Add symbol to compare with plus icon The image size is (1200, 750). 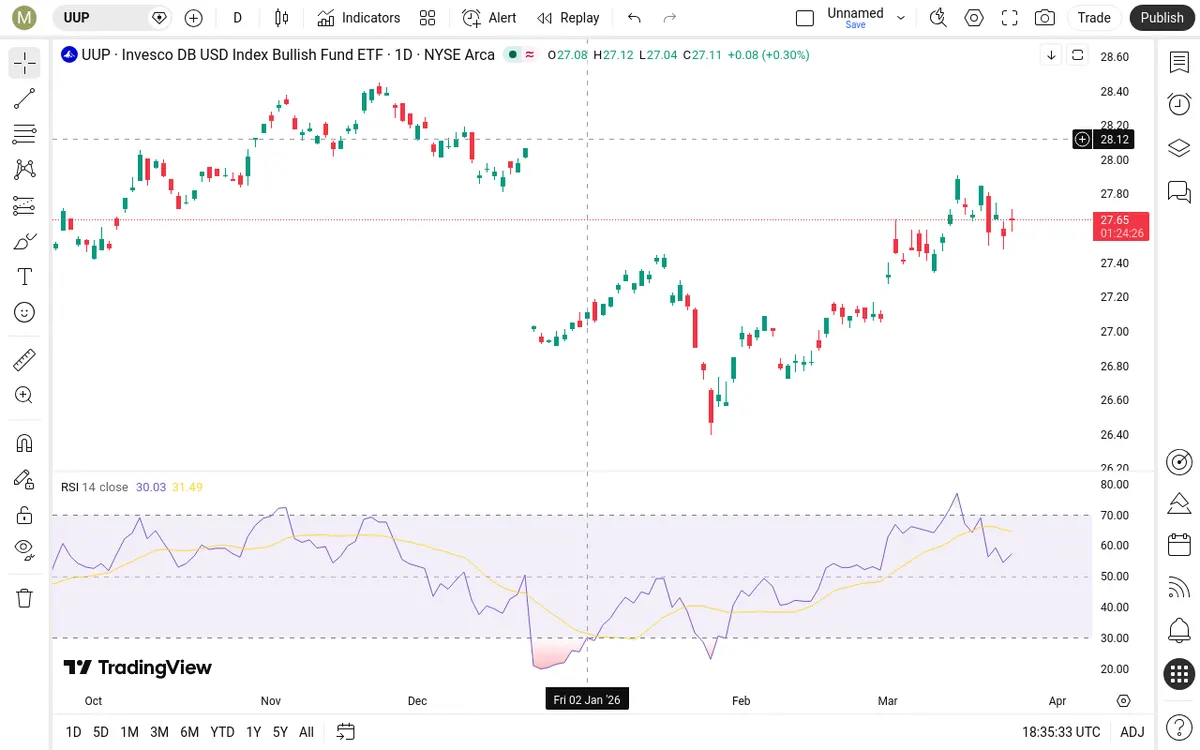point(194,17)
